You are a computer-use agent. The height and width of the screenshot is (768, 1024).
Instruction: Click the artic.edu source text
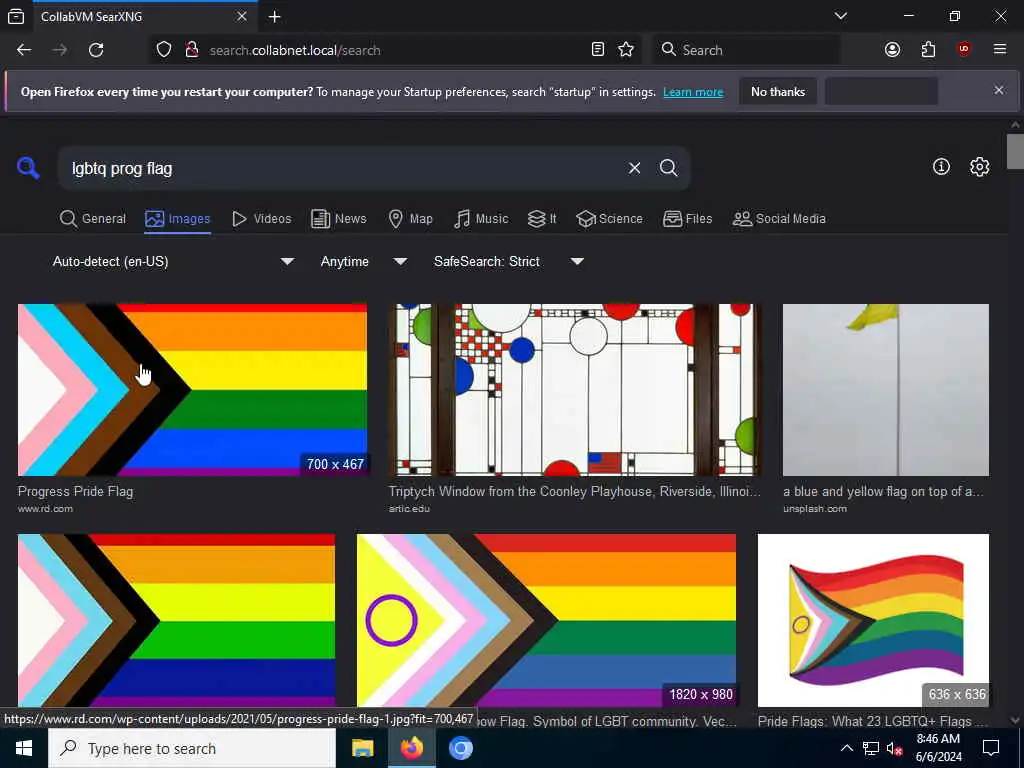[409, 509]
